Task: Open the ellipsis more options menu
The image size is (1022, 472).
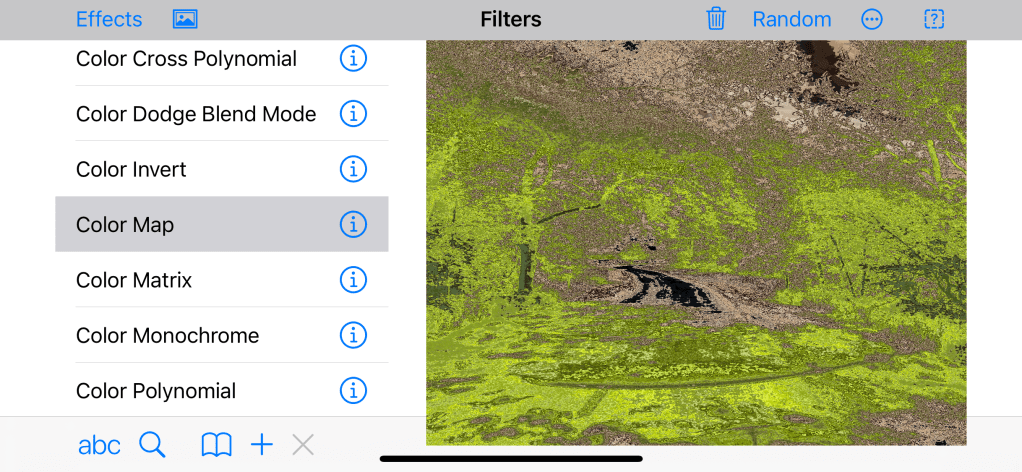Action: [x=871, y=20]
